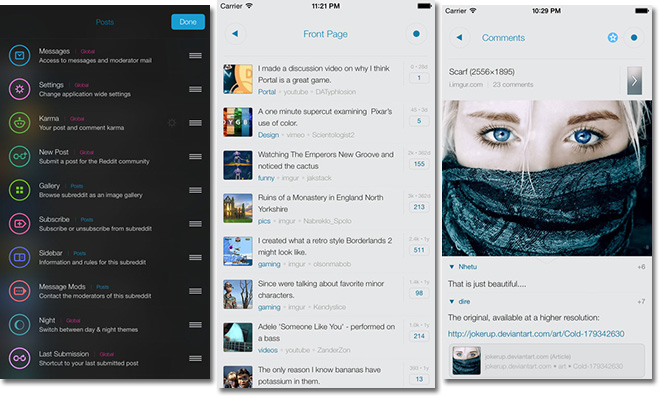Image resolution: width=660 pixels, height=396 pixels.
Task: Open the Last Submission icon
Action: (19, 358)
